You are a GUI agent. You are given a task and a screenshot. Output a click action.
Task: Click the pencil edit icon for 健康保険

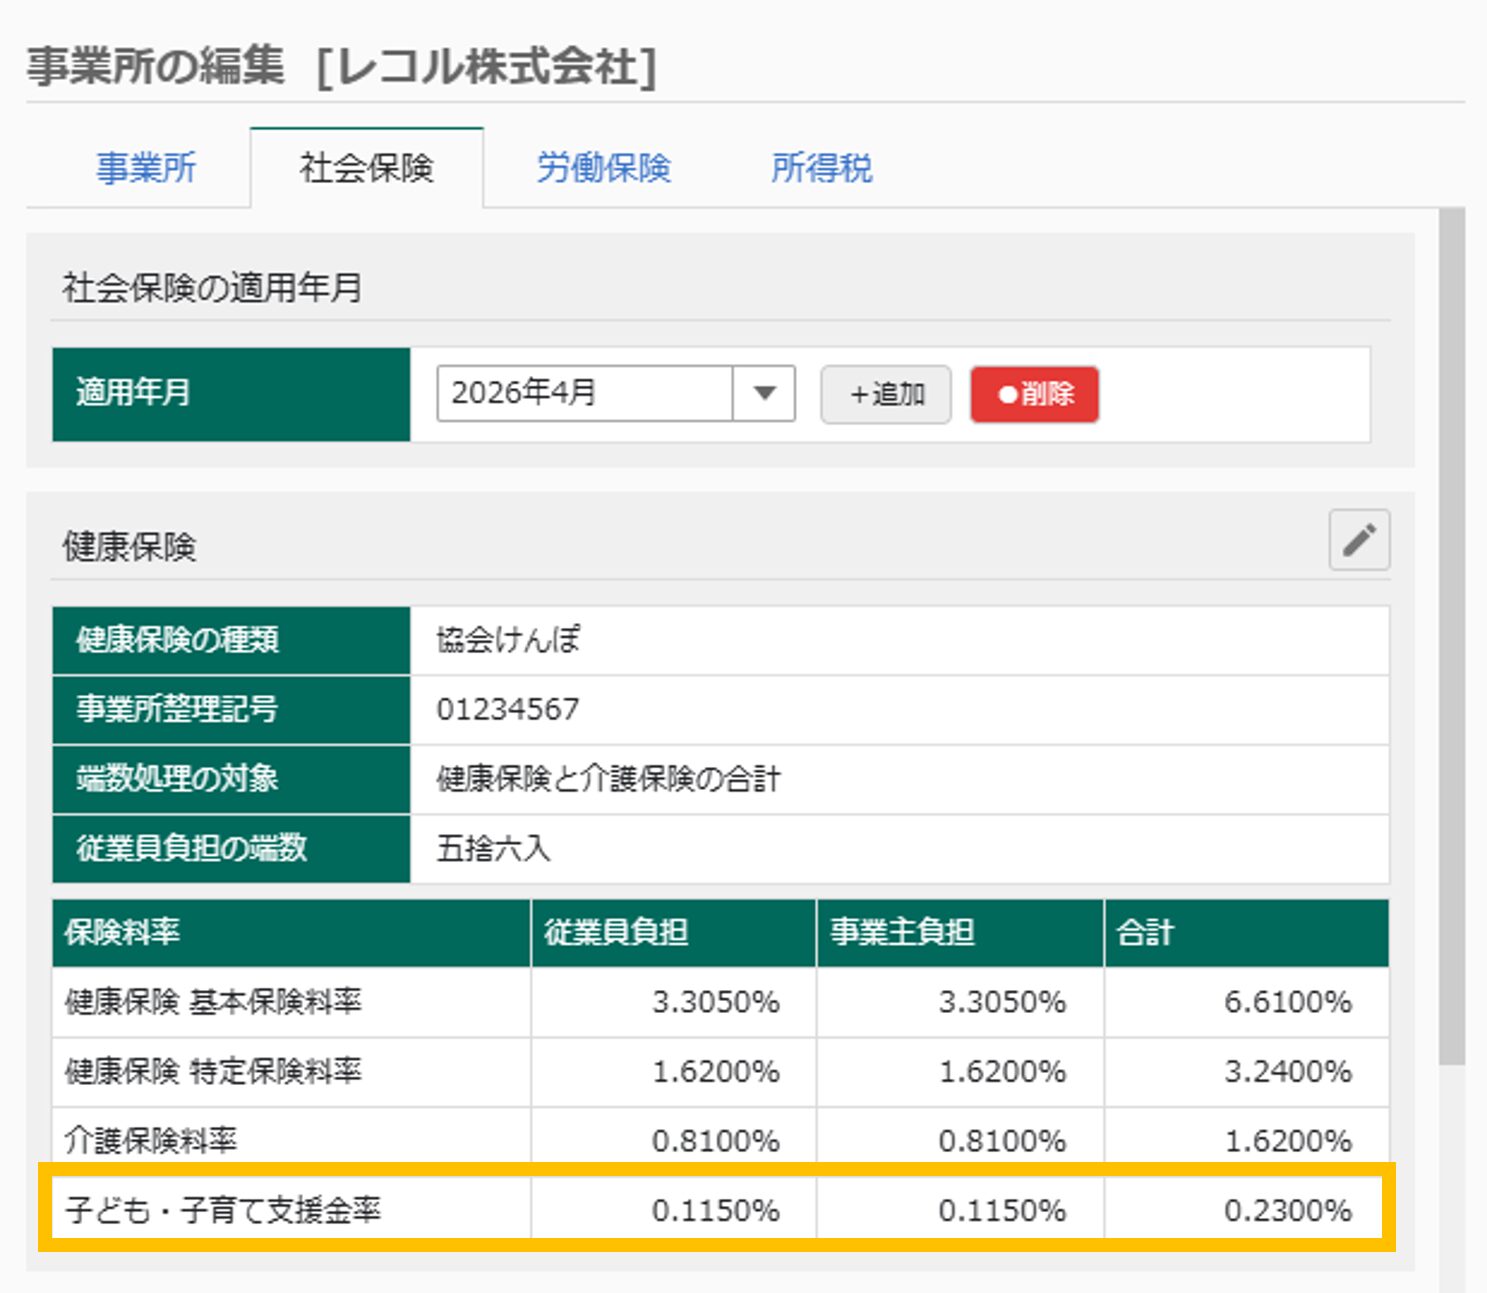click(1358, 541)
